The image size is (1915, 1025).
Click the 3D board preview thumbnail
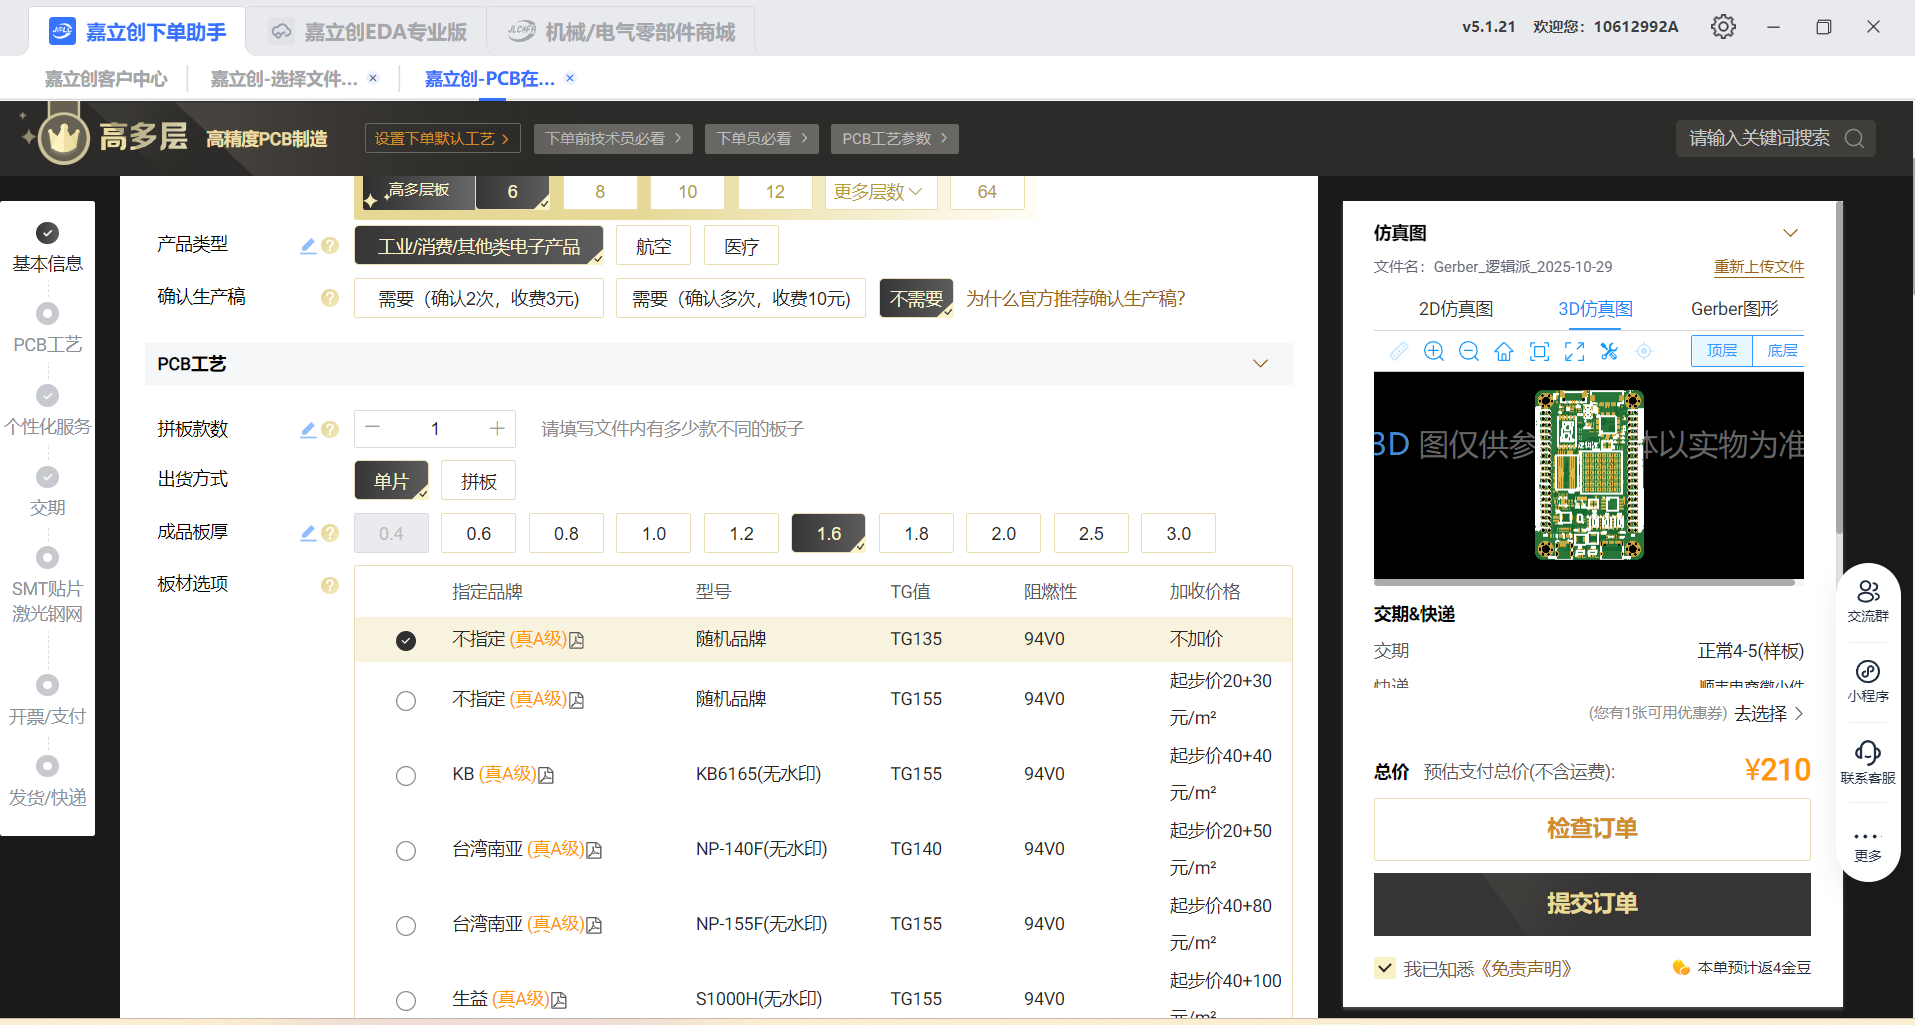[1589, 475]
